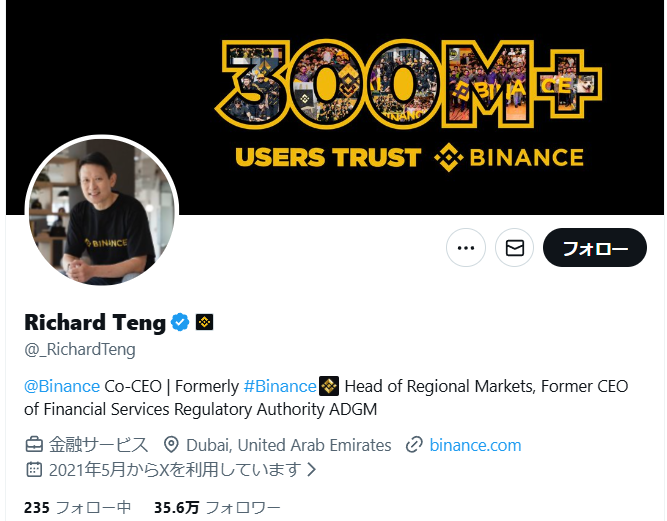Click the Binance logo emoji in bio
This screenshot has width=667, height=521.
tap(329, 386)
